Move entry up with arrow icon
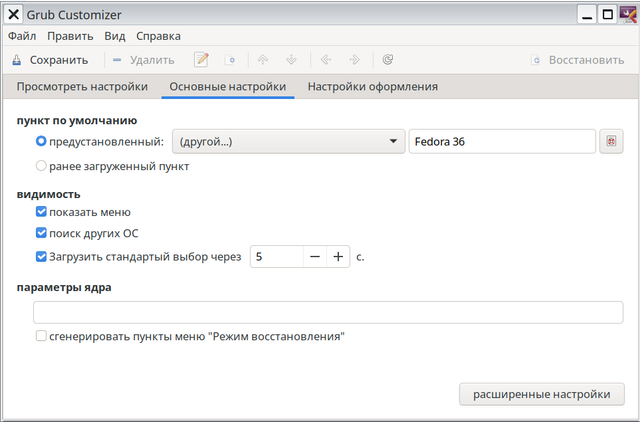The width and height of the screenshot is (640, 422). [x=263, y=60]
